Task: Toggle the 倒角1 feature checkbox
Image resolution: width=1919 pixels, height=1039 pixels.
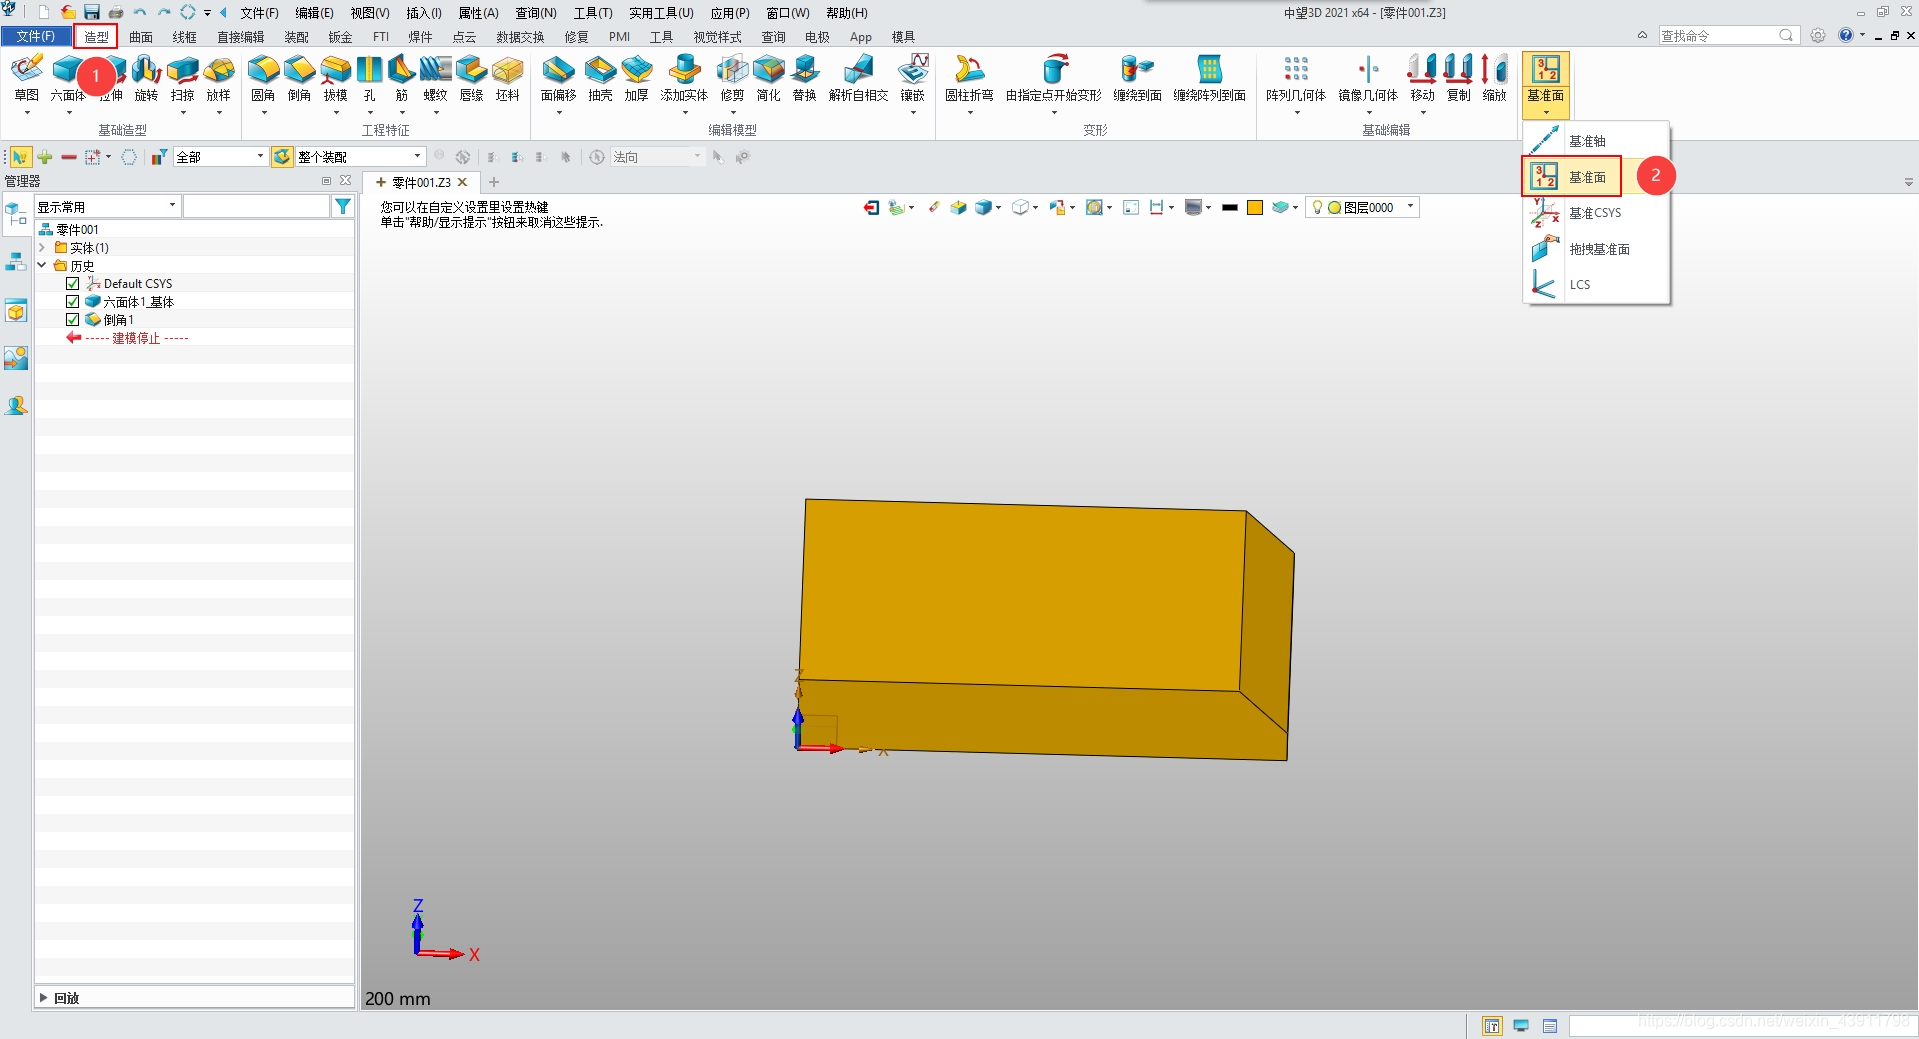Action: point(72,320)
